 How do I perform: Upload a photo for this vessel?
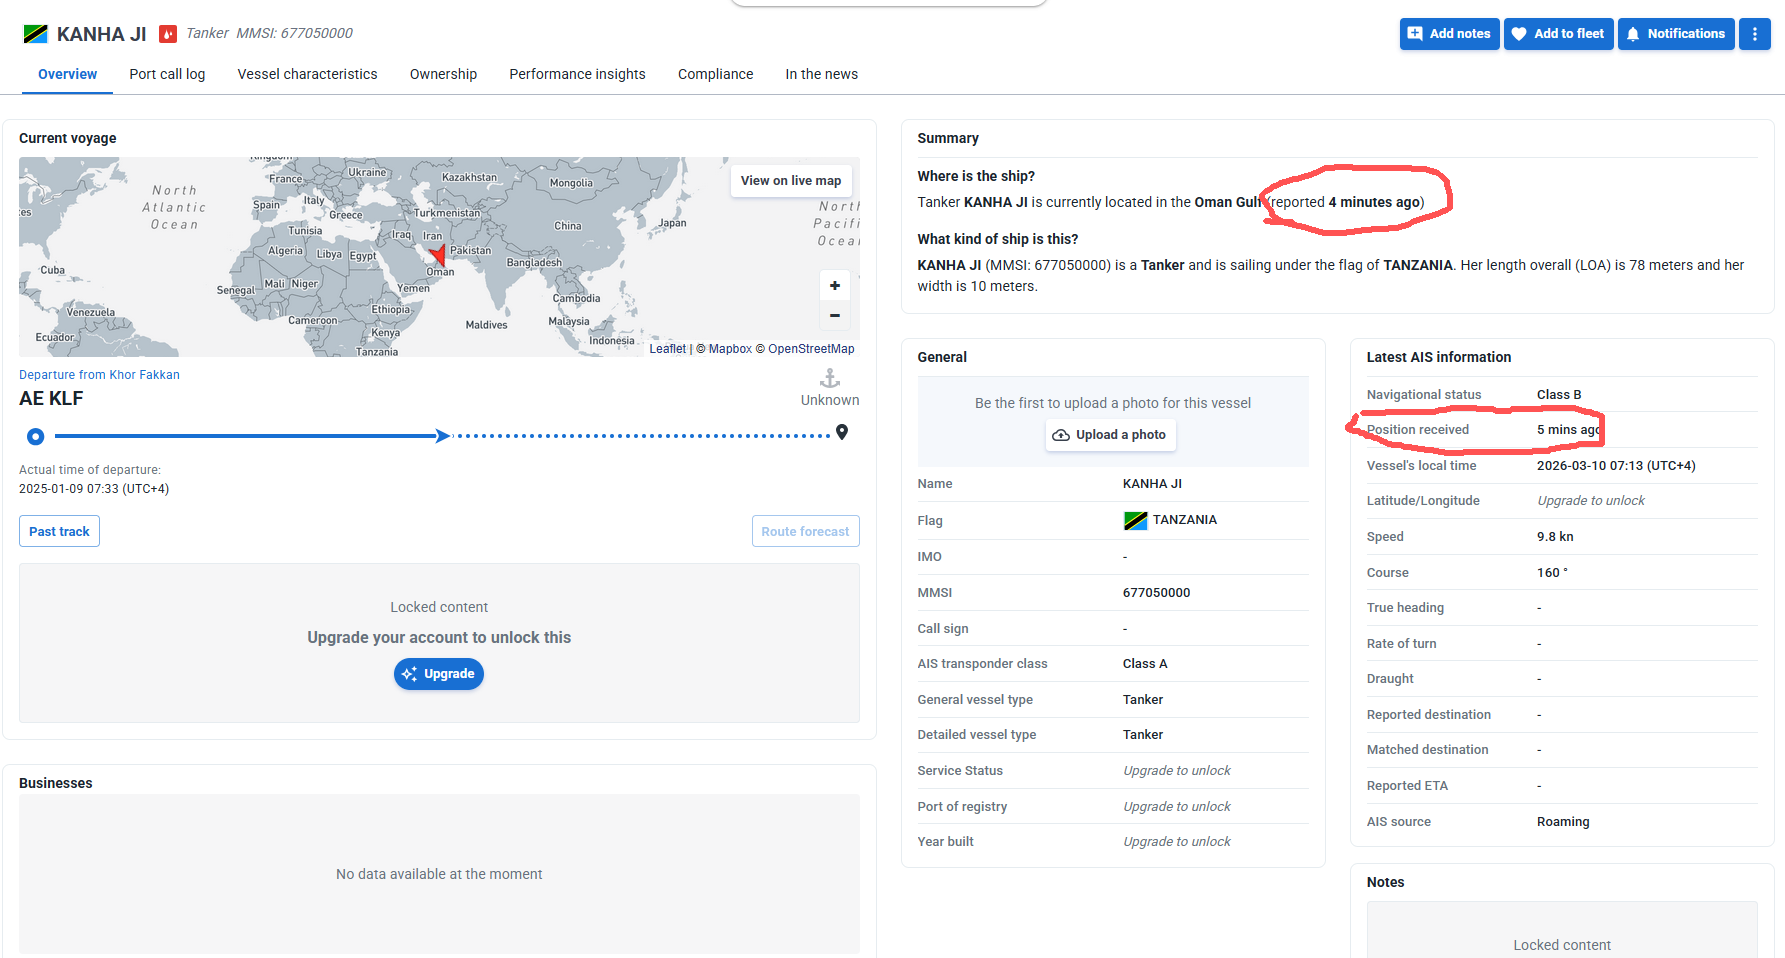point(1109,435)
